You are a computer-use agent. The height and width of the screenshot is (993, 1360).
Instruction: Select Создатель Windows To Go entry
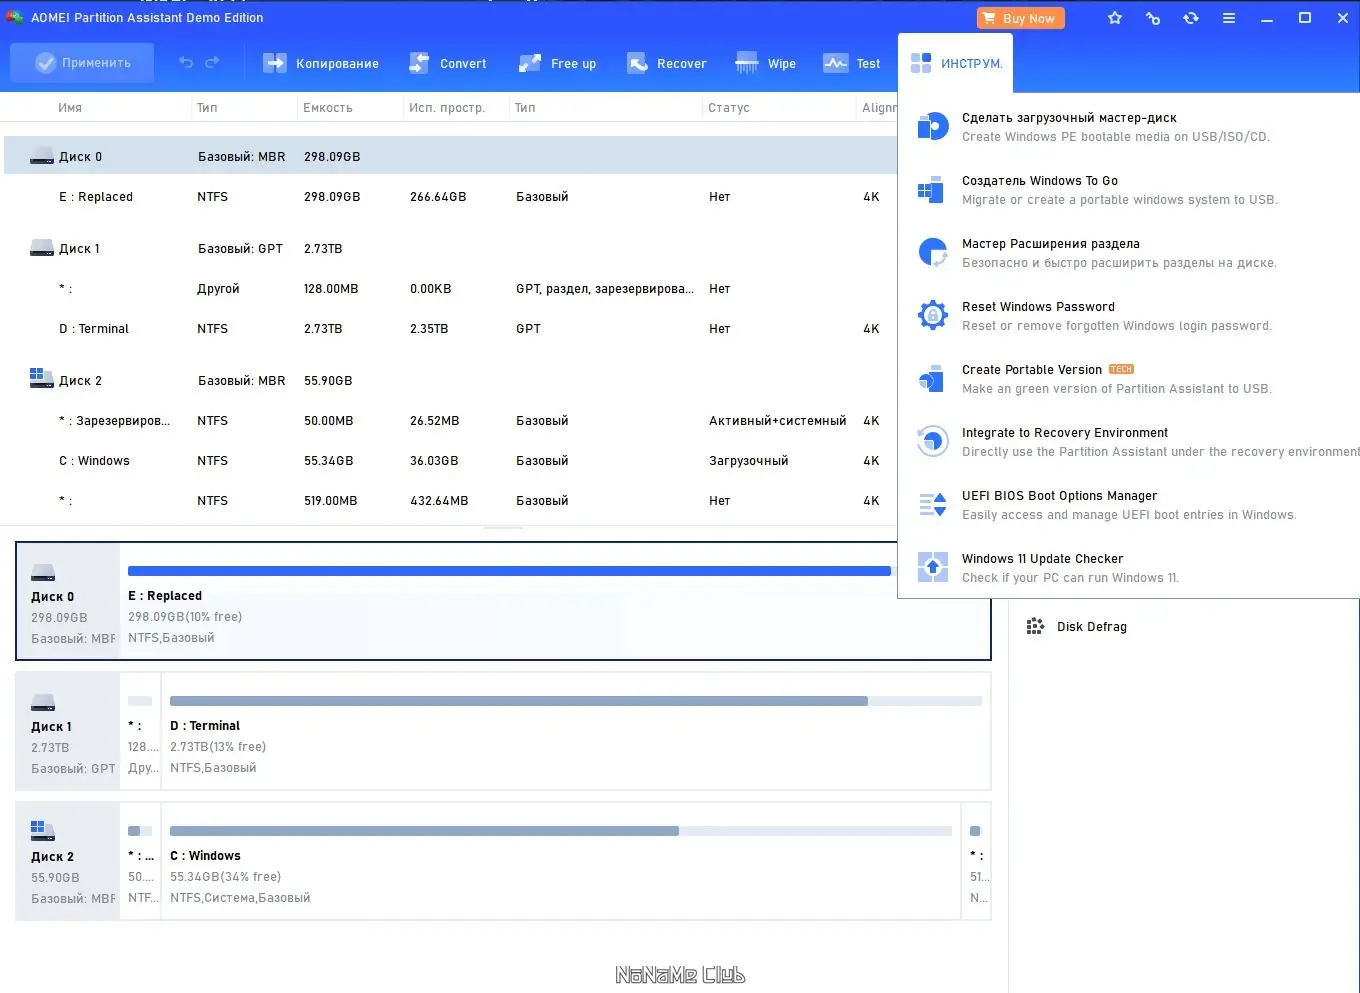[x=1128, y=190]
